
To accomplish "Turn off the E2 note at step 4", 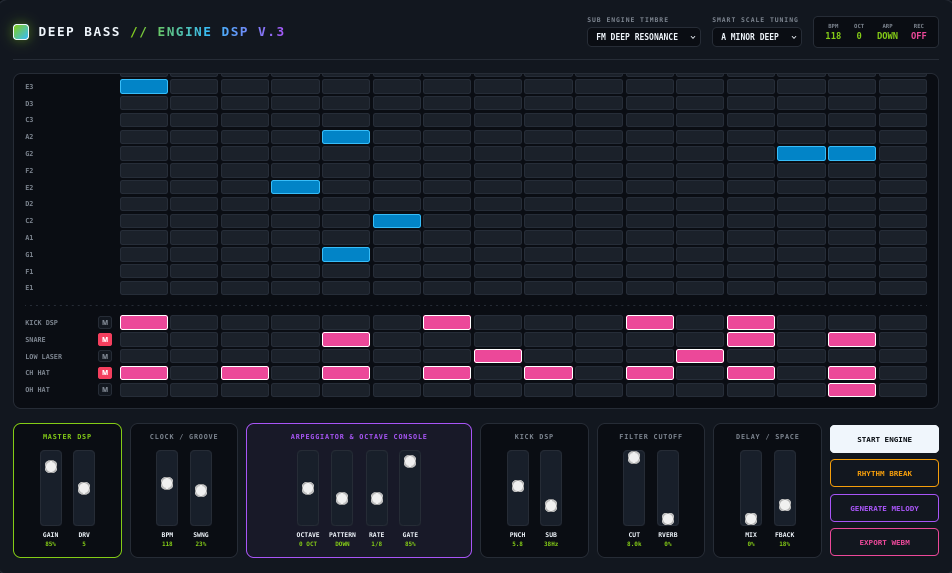I will 296,187.
